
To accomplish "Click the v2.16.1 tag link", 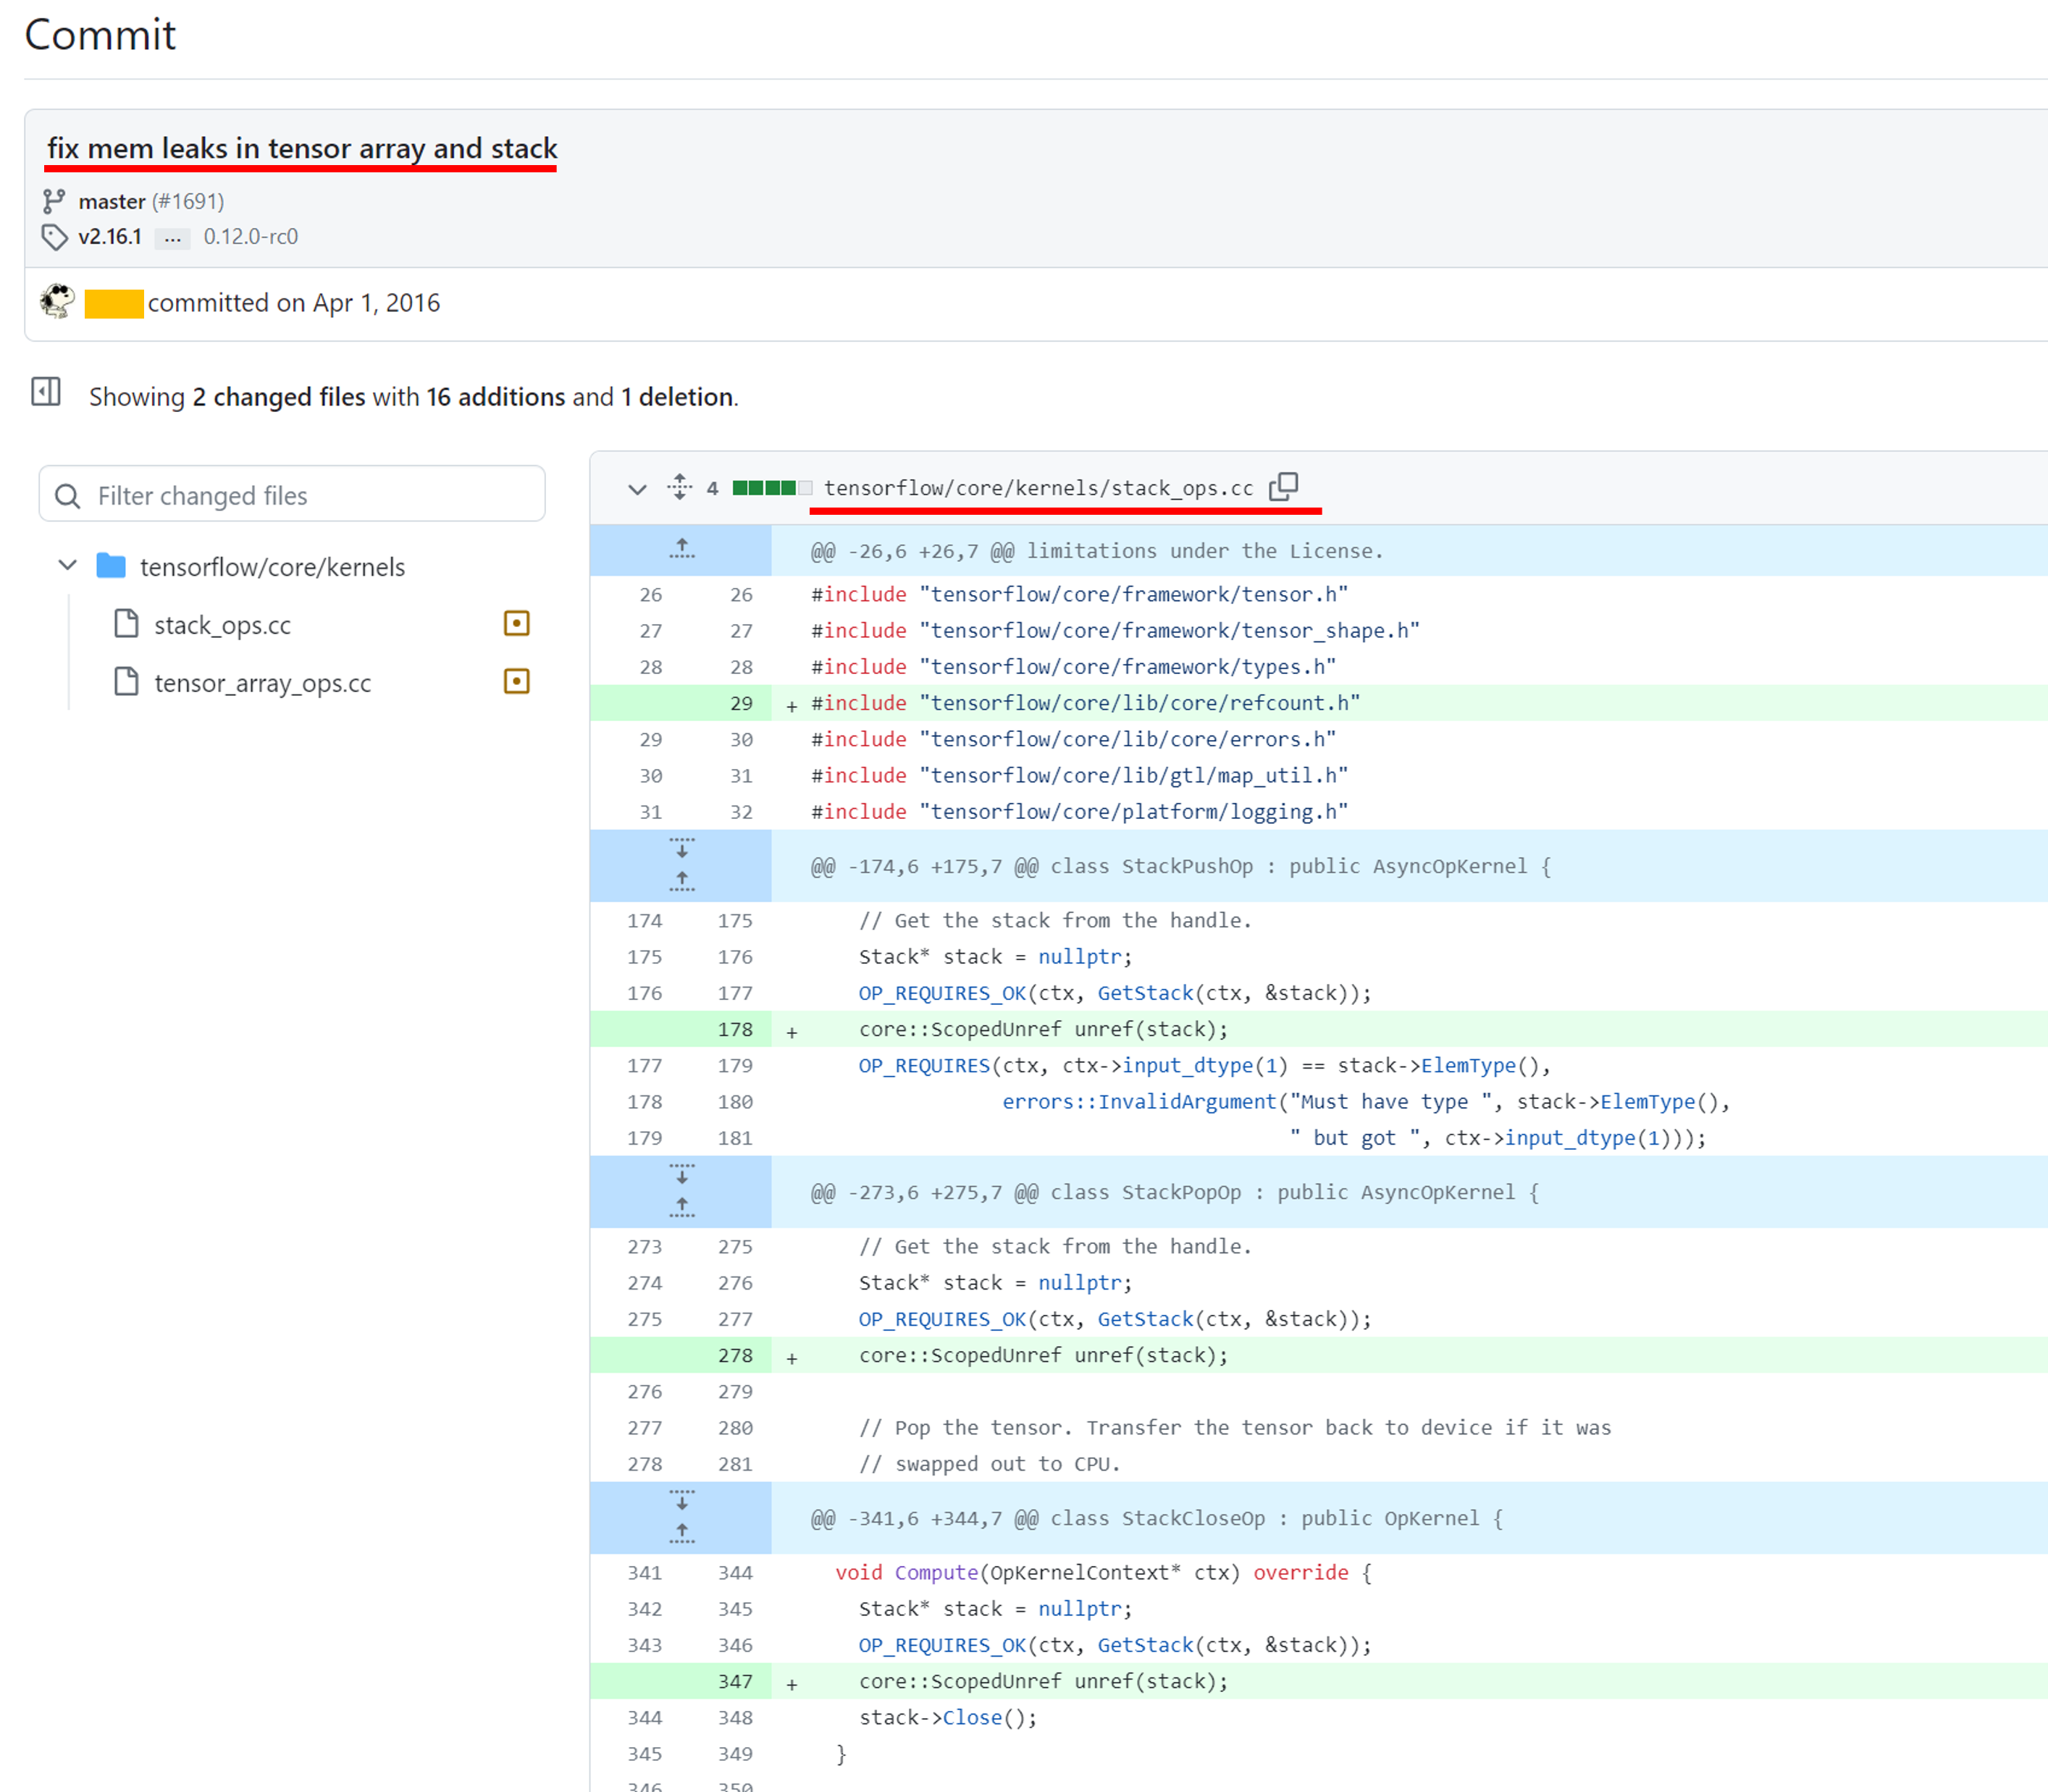I will coord(110,237).
